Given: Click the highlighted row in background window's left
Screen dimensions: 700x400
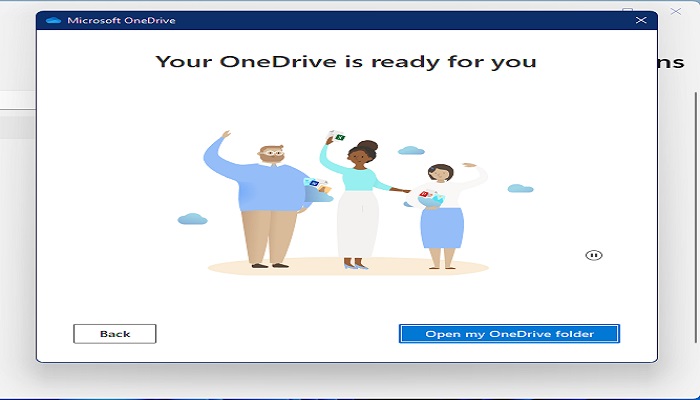Looking at the screenshot, I should tap(17, 127).
